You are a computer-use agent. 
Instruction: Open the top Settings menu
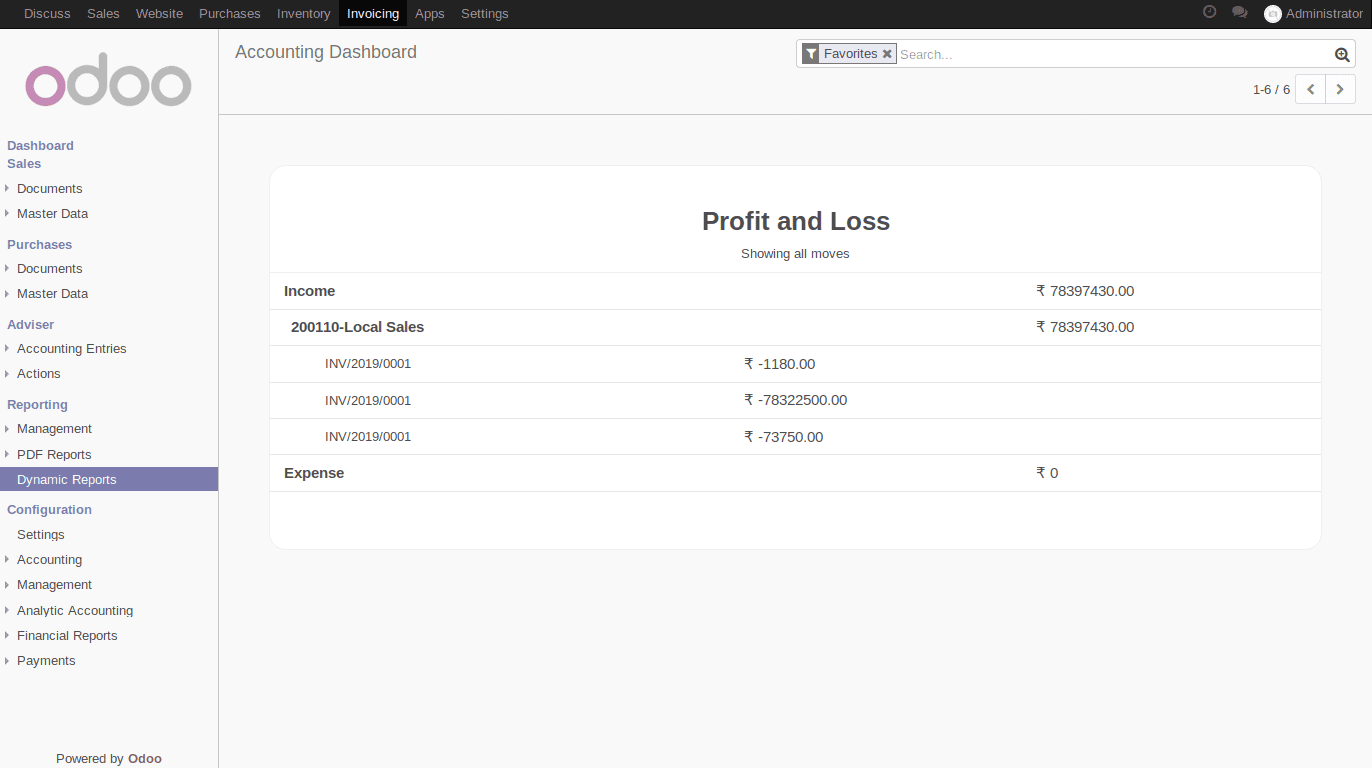point(485,14)
